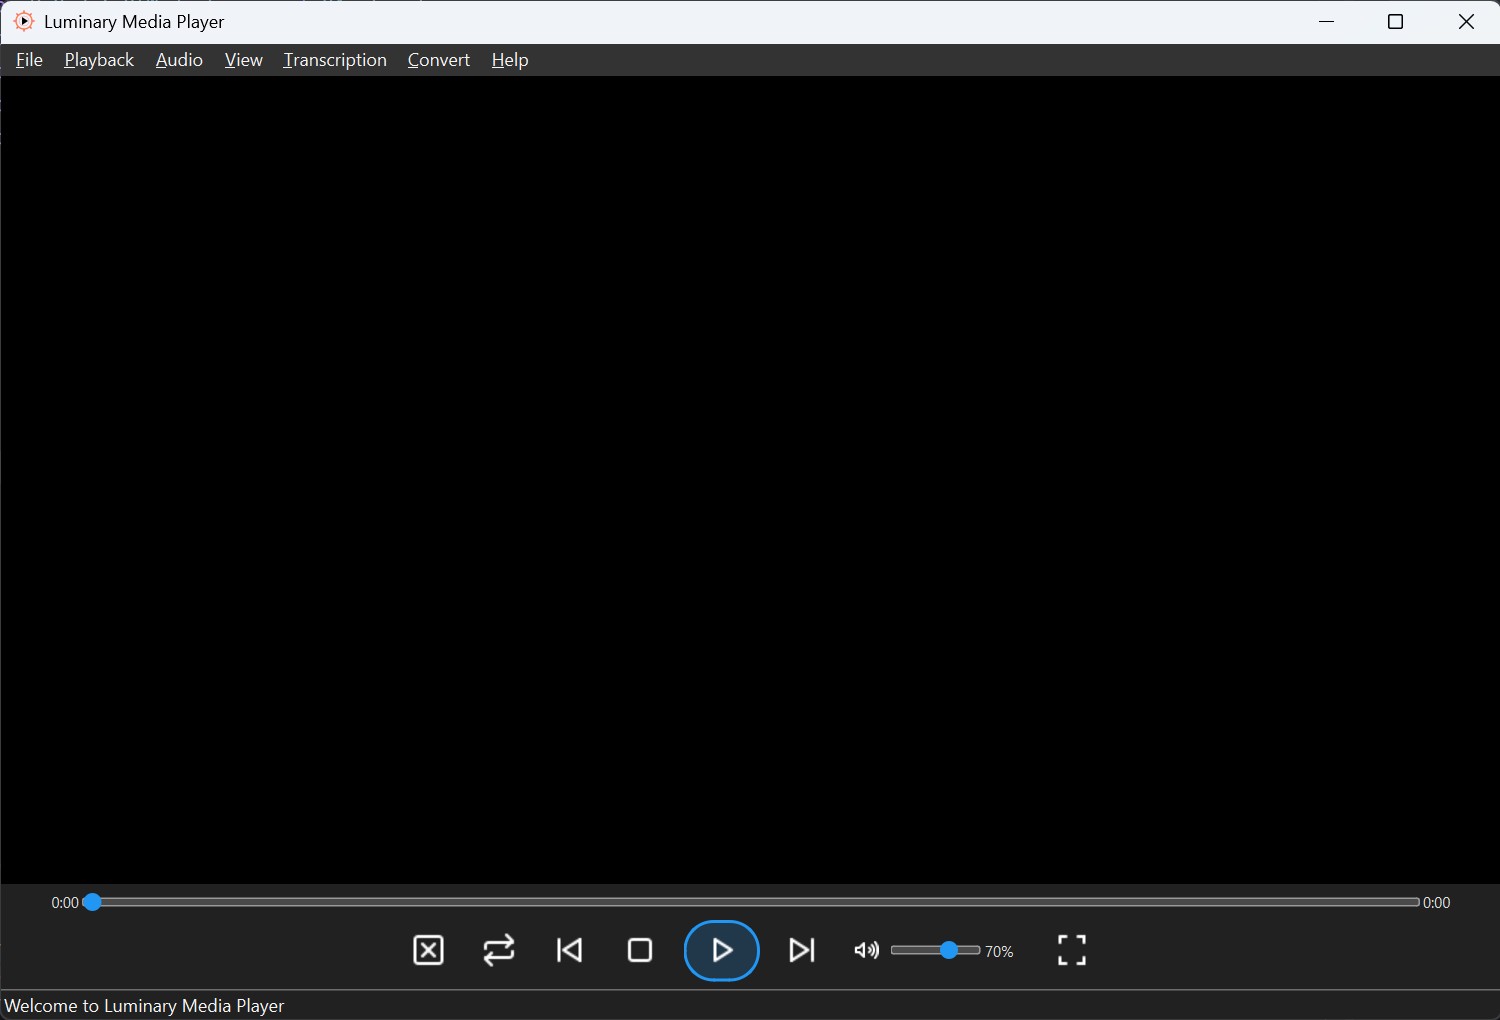This screenshot has height=1020, width=1500.
Task: Open the Transcription menu
Action: pos(335,60)
